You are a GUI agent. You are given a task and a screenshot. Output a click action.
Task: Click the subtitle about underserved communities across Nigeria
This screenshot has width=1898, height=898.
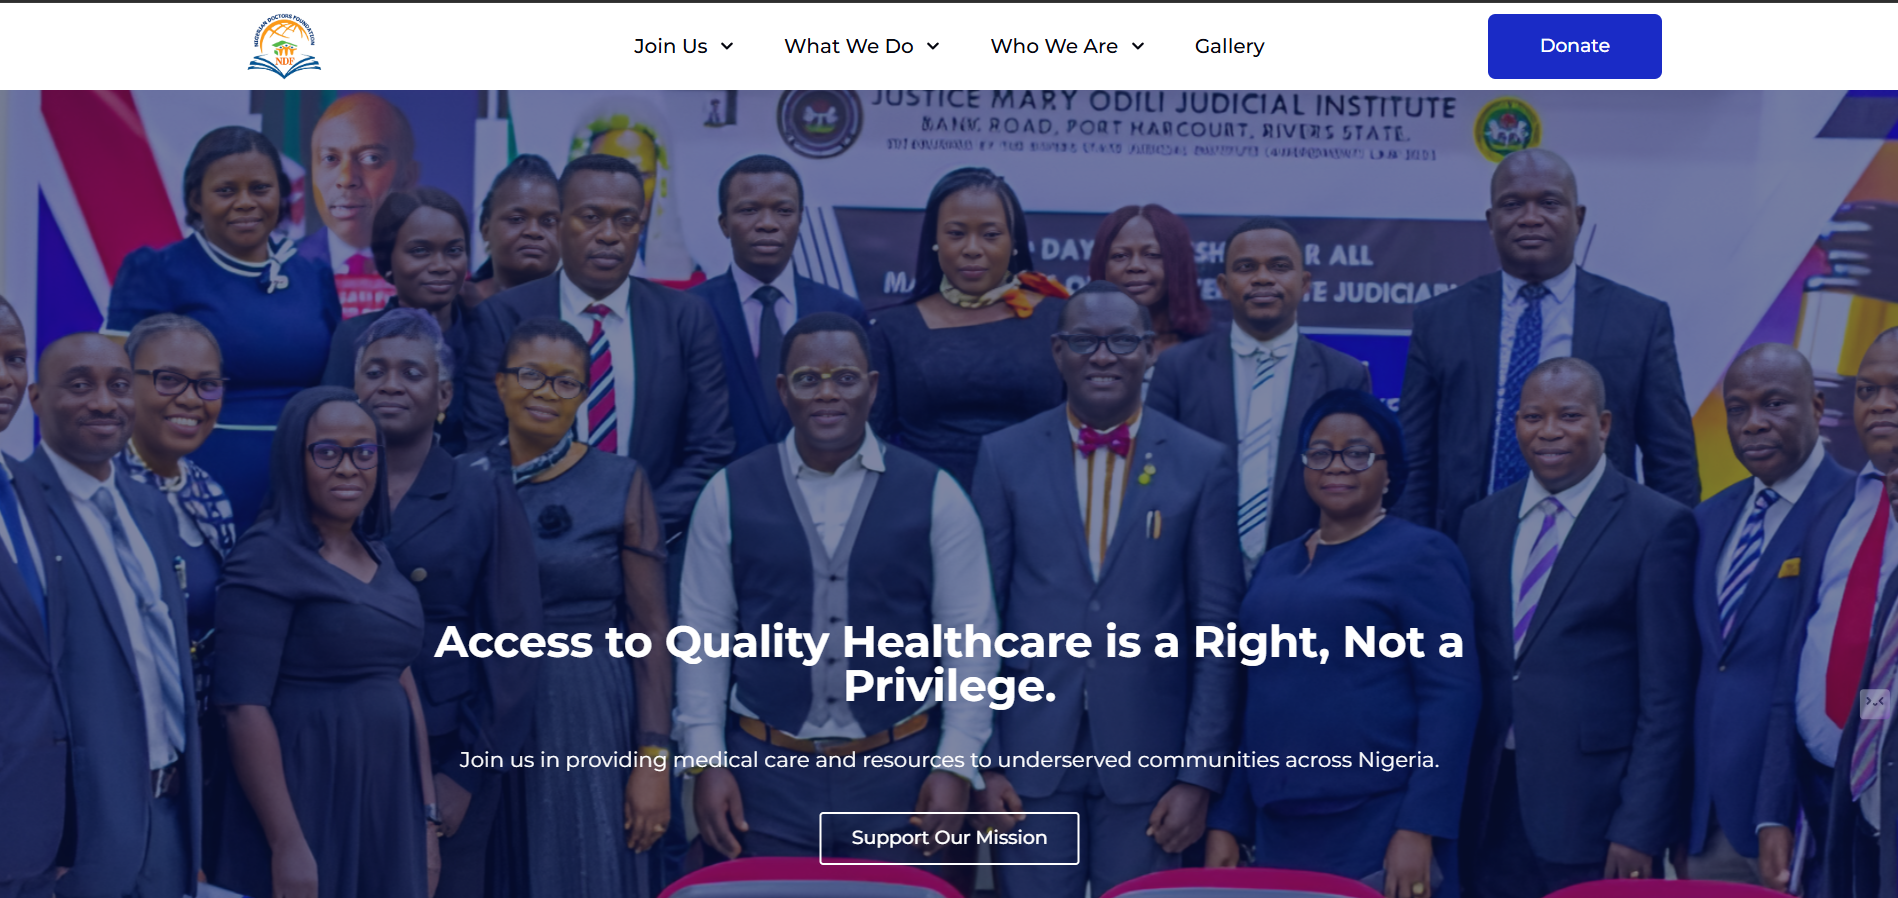[949, 760]
